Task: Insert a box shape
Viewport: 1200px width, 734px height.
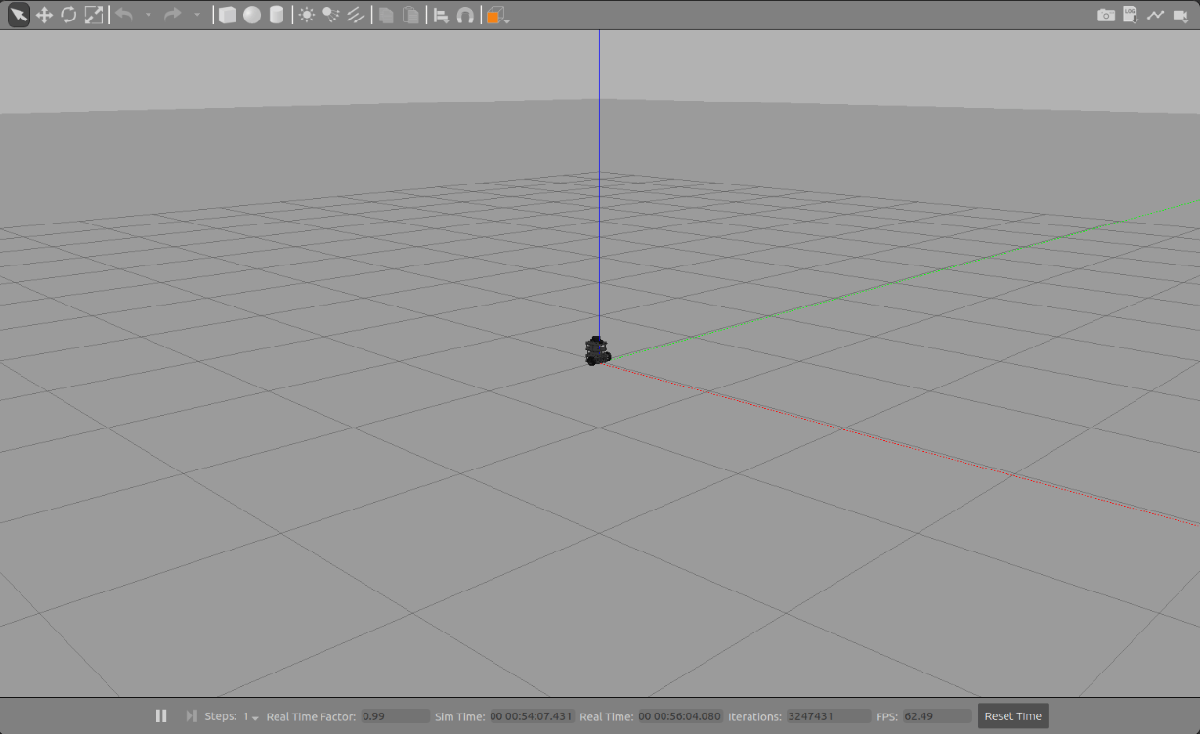Action: pos(228,15)
